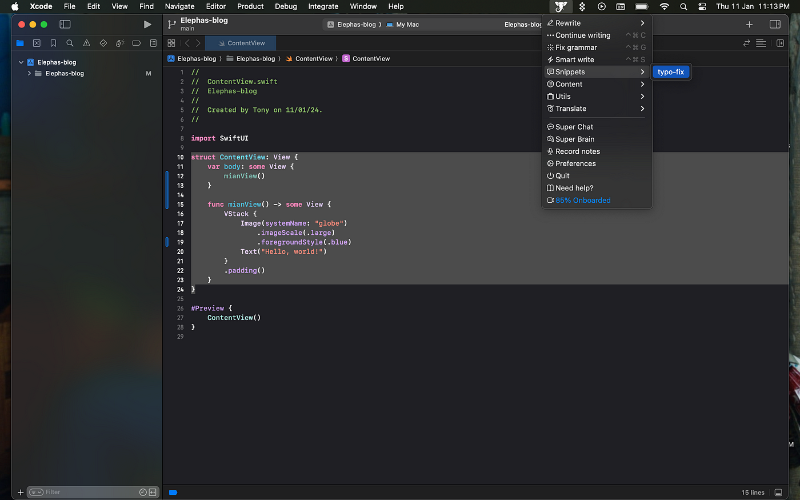The height and width of the screenshot is (500, 800).
Task: Click the Elephas icon in the menu bar
Action: [561, 6]
